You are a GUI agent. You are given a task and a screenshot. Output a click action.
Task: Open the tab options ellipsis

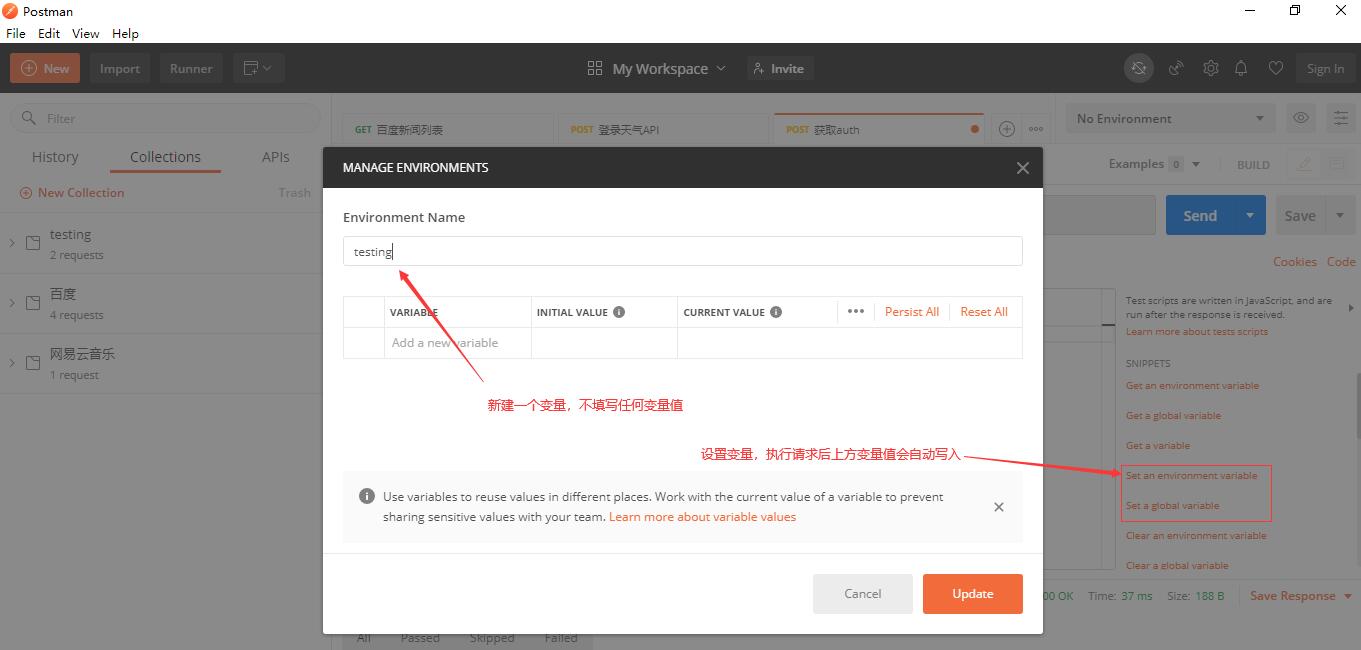(x=1036, y=129)
